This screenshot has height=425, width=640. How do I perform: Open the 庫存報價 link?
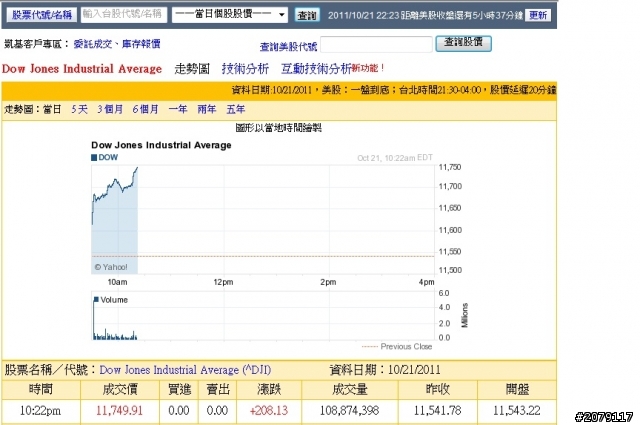coord(141,44)
